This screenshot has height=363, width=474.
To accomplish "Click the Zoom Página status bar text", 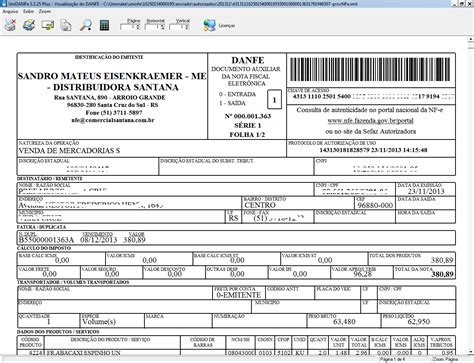I will point(445,359).
